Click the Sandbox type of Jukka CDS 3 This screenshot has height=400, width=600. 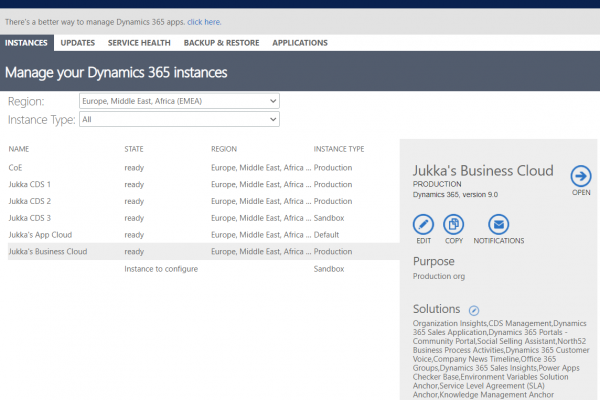pos(329,218)
